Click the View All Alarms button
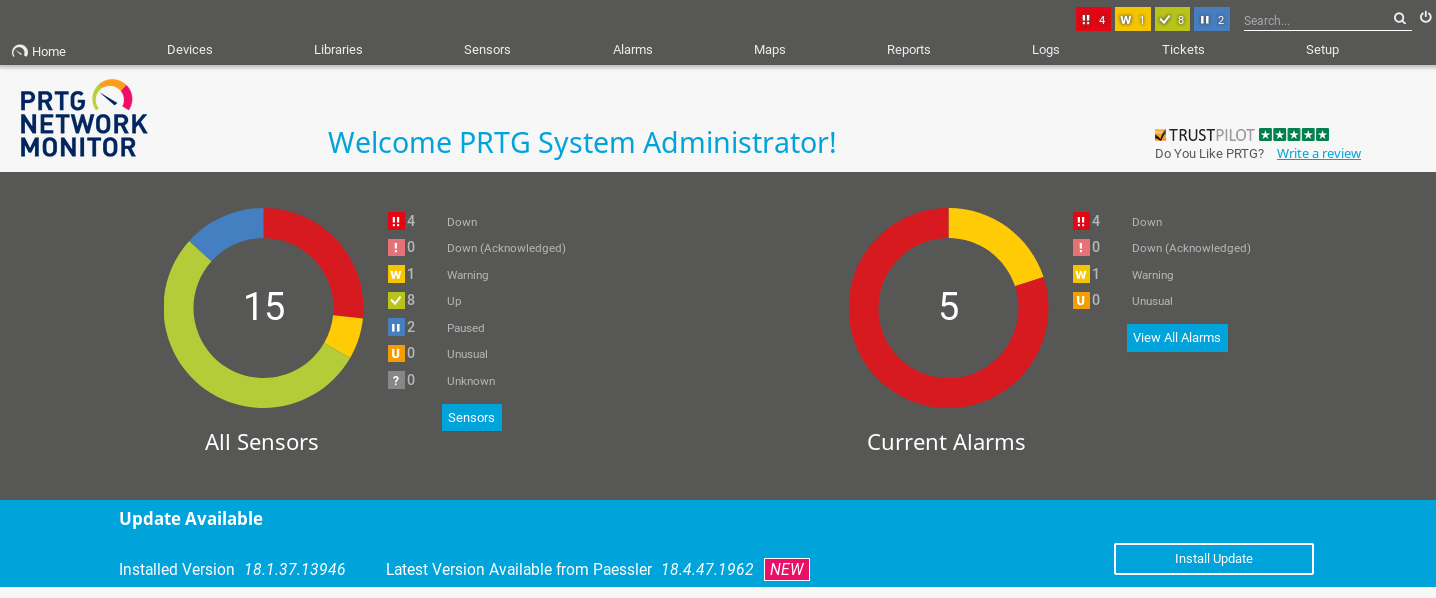The height and width of the screenshot is (598, 1436). tap(1176, 338)
